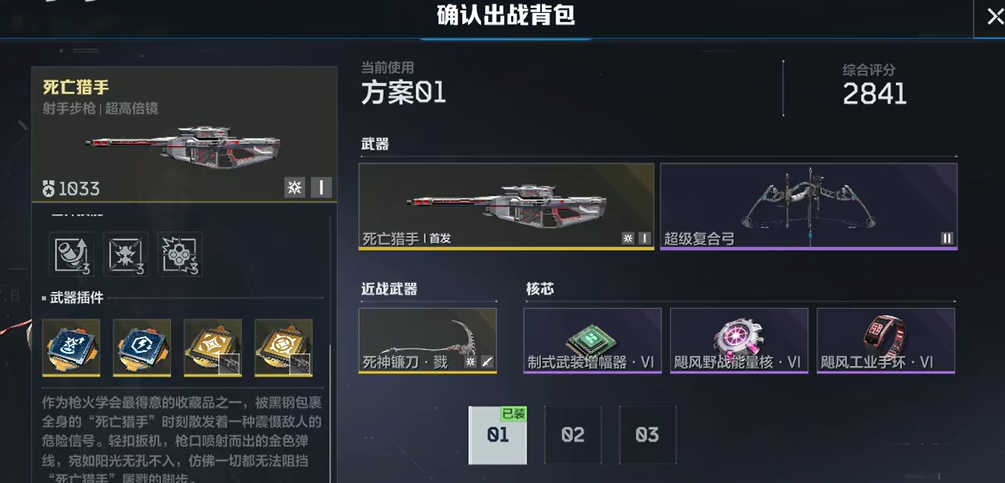Open the 死亡猎手 primary weapon slot
This screenshot has width=1005, height=483.
pyautogui.click(x=506, y=206)
